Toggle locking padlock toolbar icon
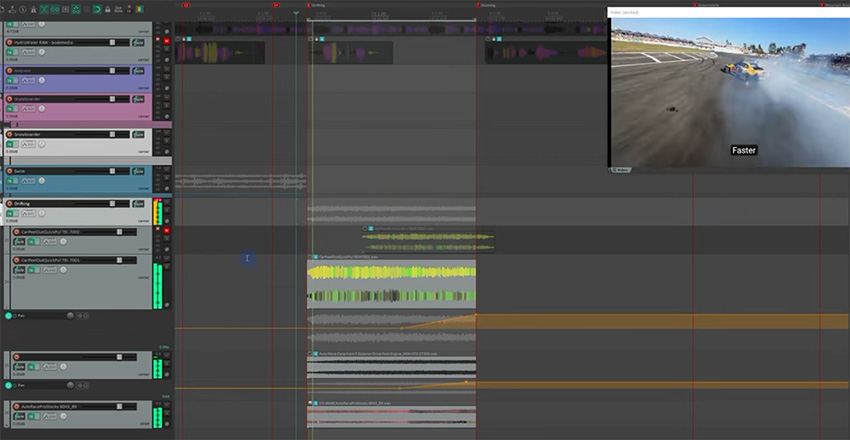 pos(108,9)
